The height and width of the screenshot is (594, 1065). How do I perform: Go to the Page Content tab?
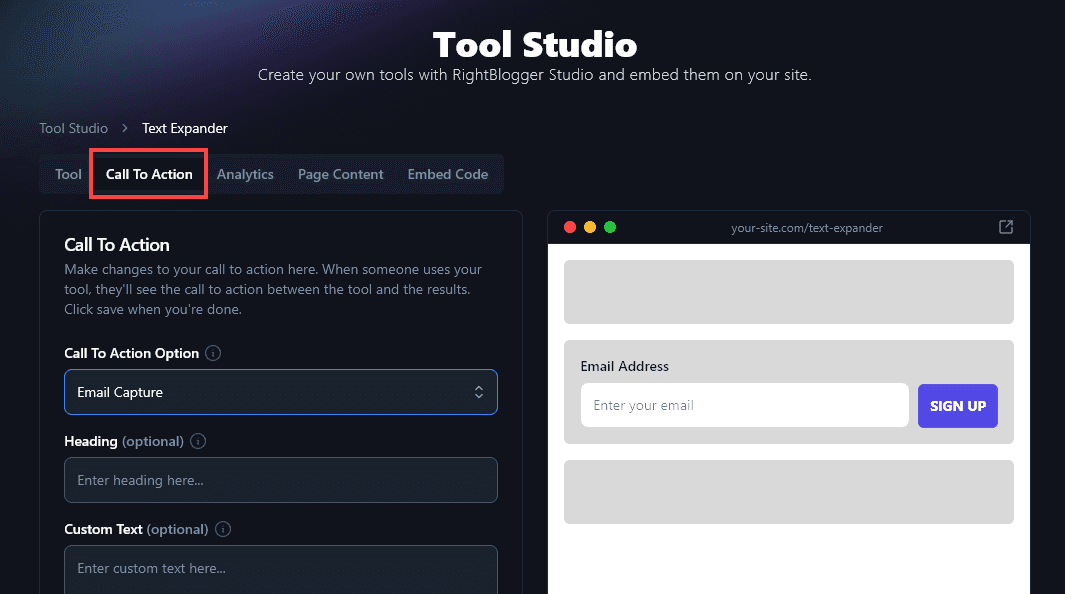click(340, 174)
